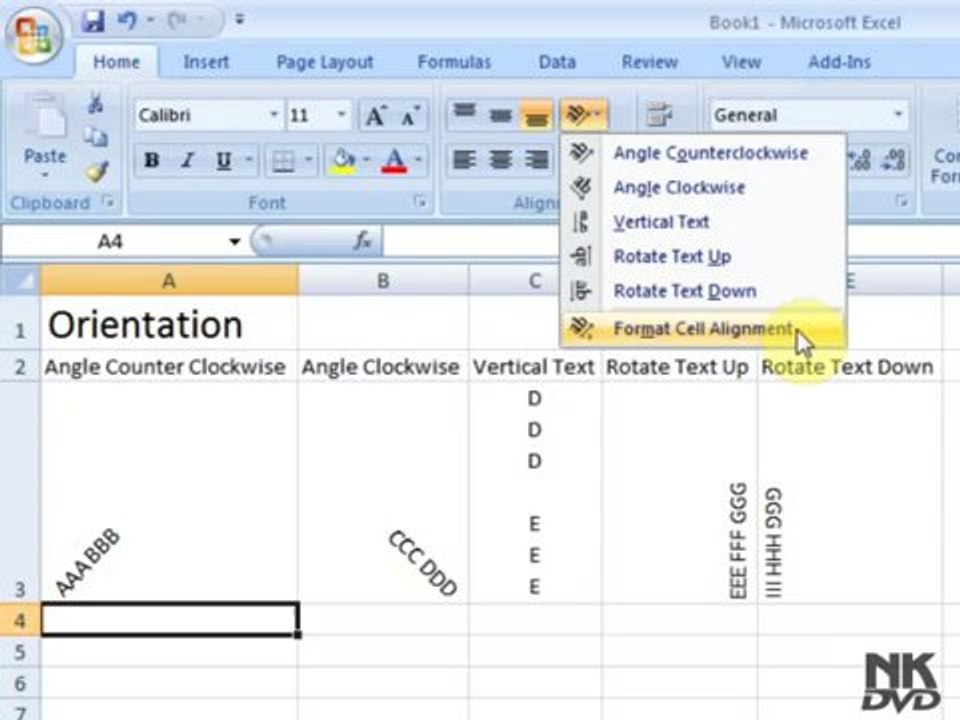The width and height of the screenshot is (960, 720).
Task: Open the Fill Color dropdown arrow
Action: 366,160
